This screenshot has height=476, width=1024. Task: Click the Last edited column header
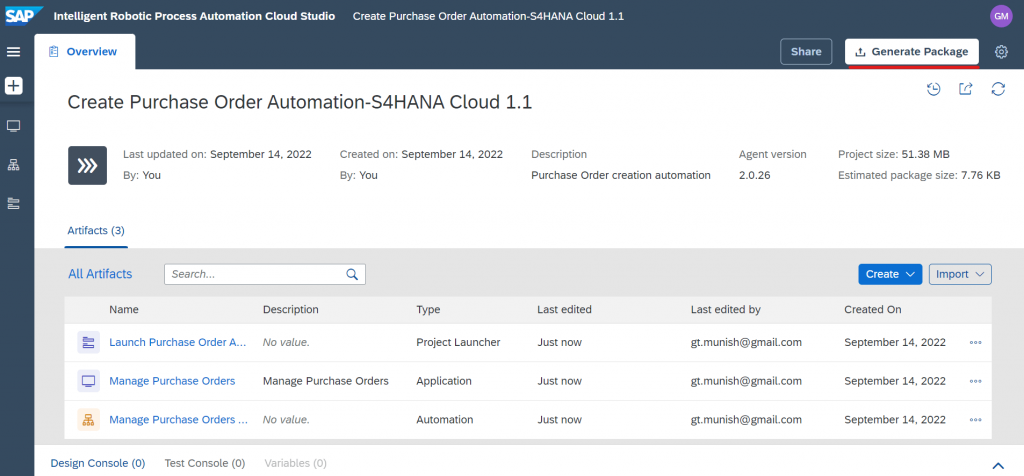(x=564, y=309)
